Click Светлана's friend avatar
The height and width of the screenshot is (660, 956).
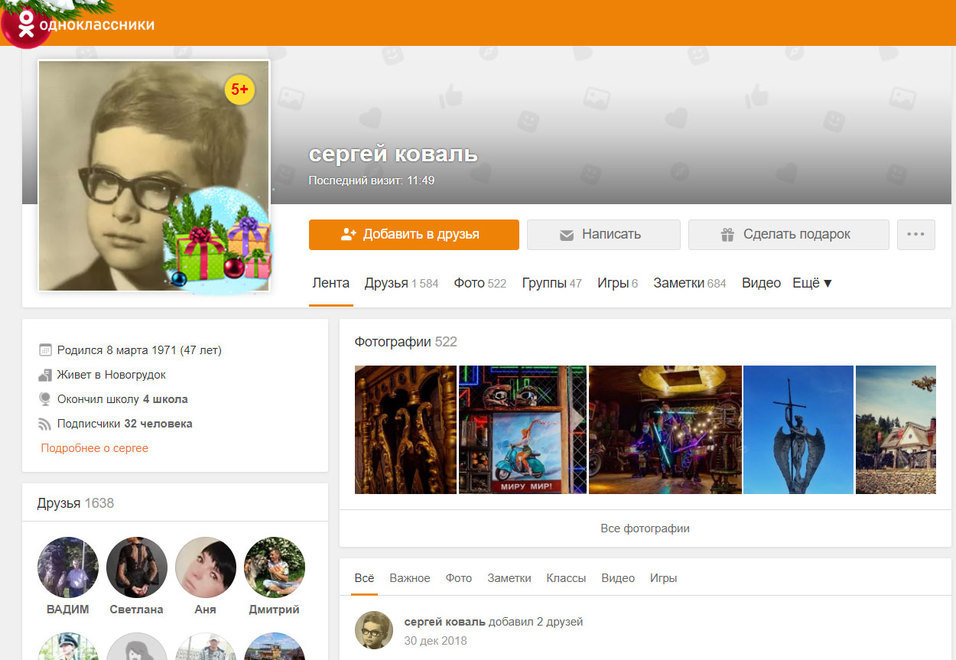click(x=137, y=568)
